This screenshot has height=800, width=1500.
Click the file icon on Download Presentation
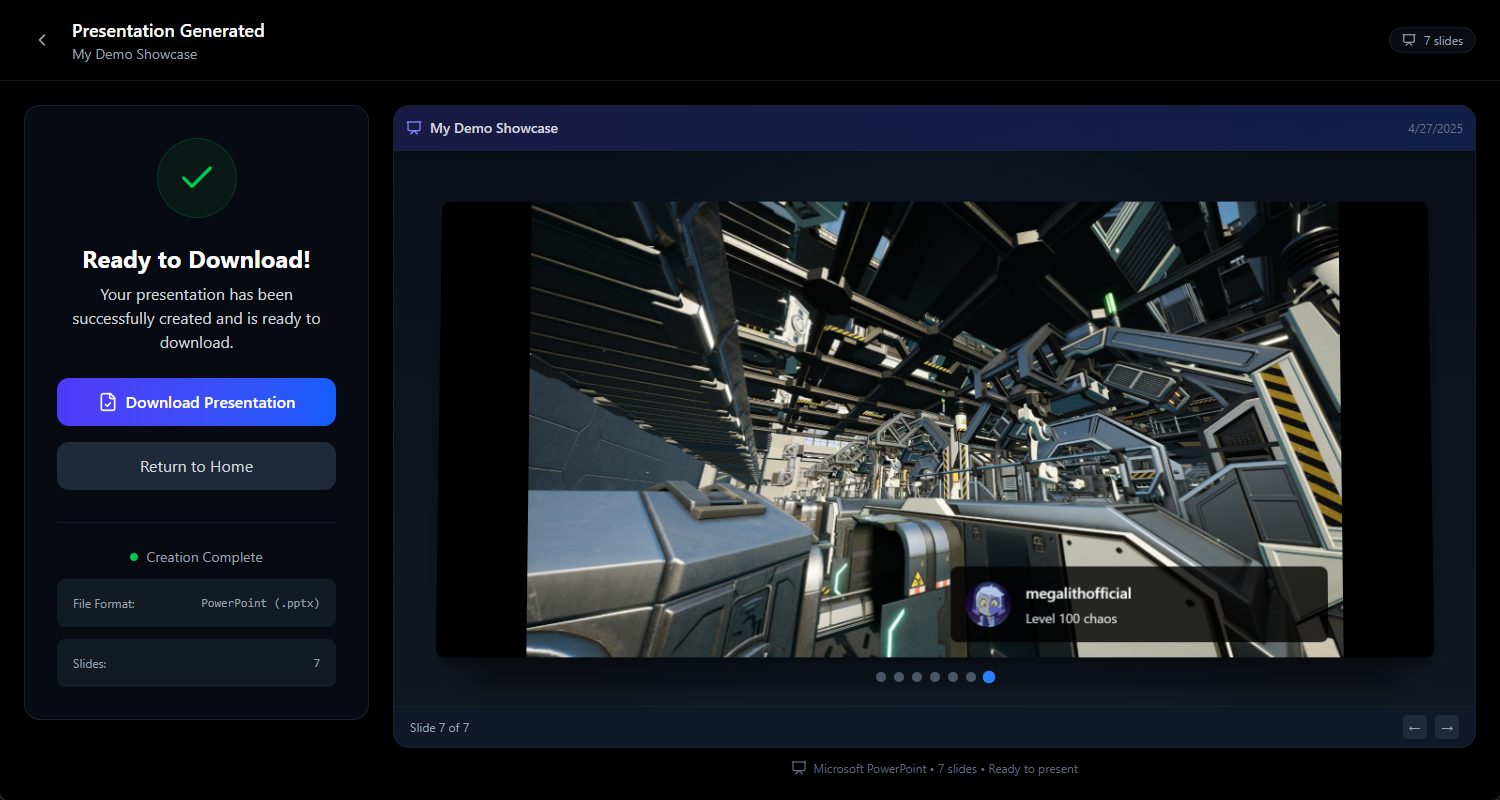(x=108, y=402)
